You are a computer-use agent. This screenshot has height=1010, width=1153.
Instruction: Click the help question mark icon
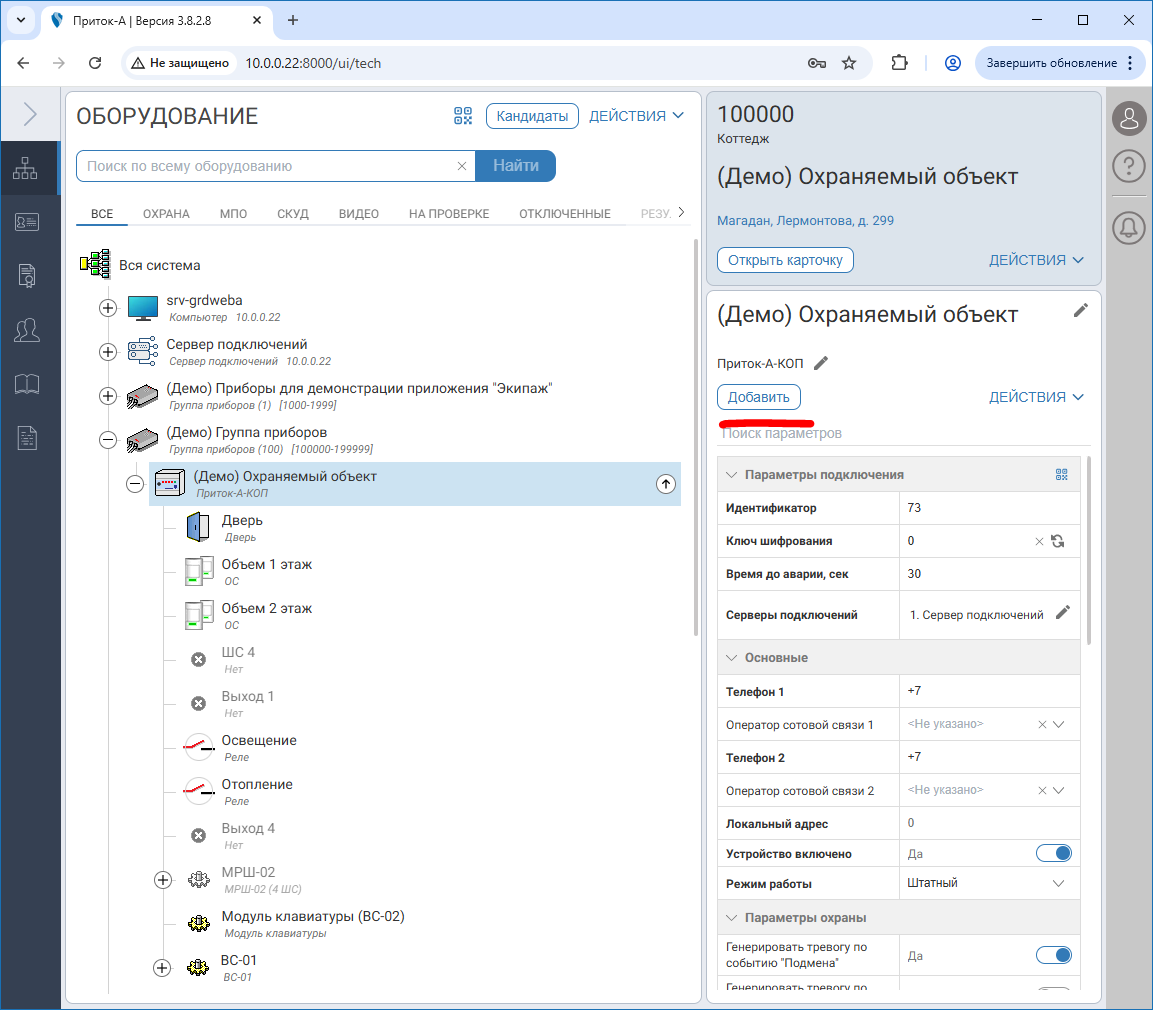tap(1128, 166)
